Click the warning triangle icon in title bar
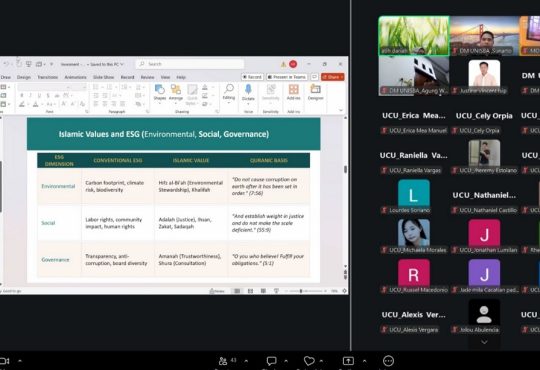 [x=283, y=64]
